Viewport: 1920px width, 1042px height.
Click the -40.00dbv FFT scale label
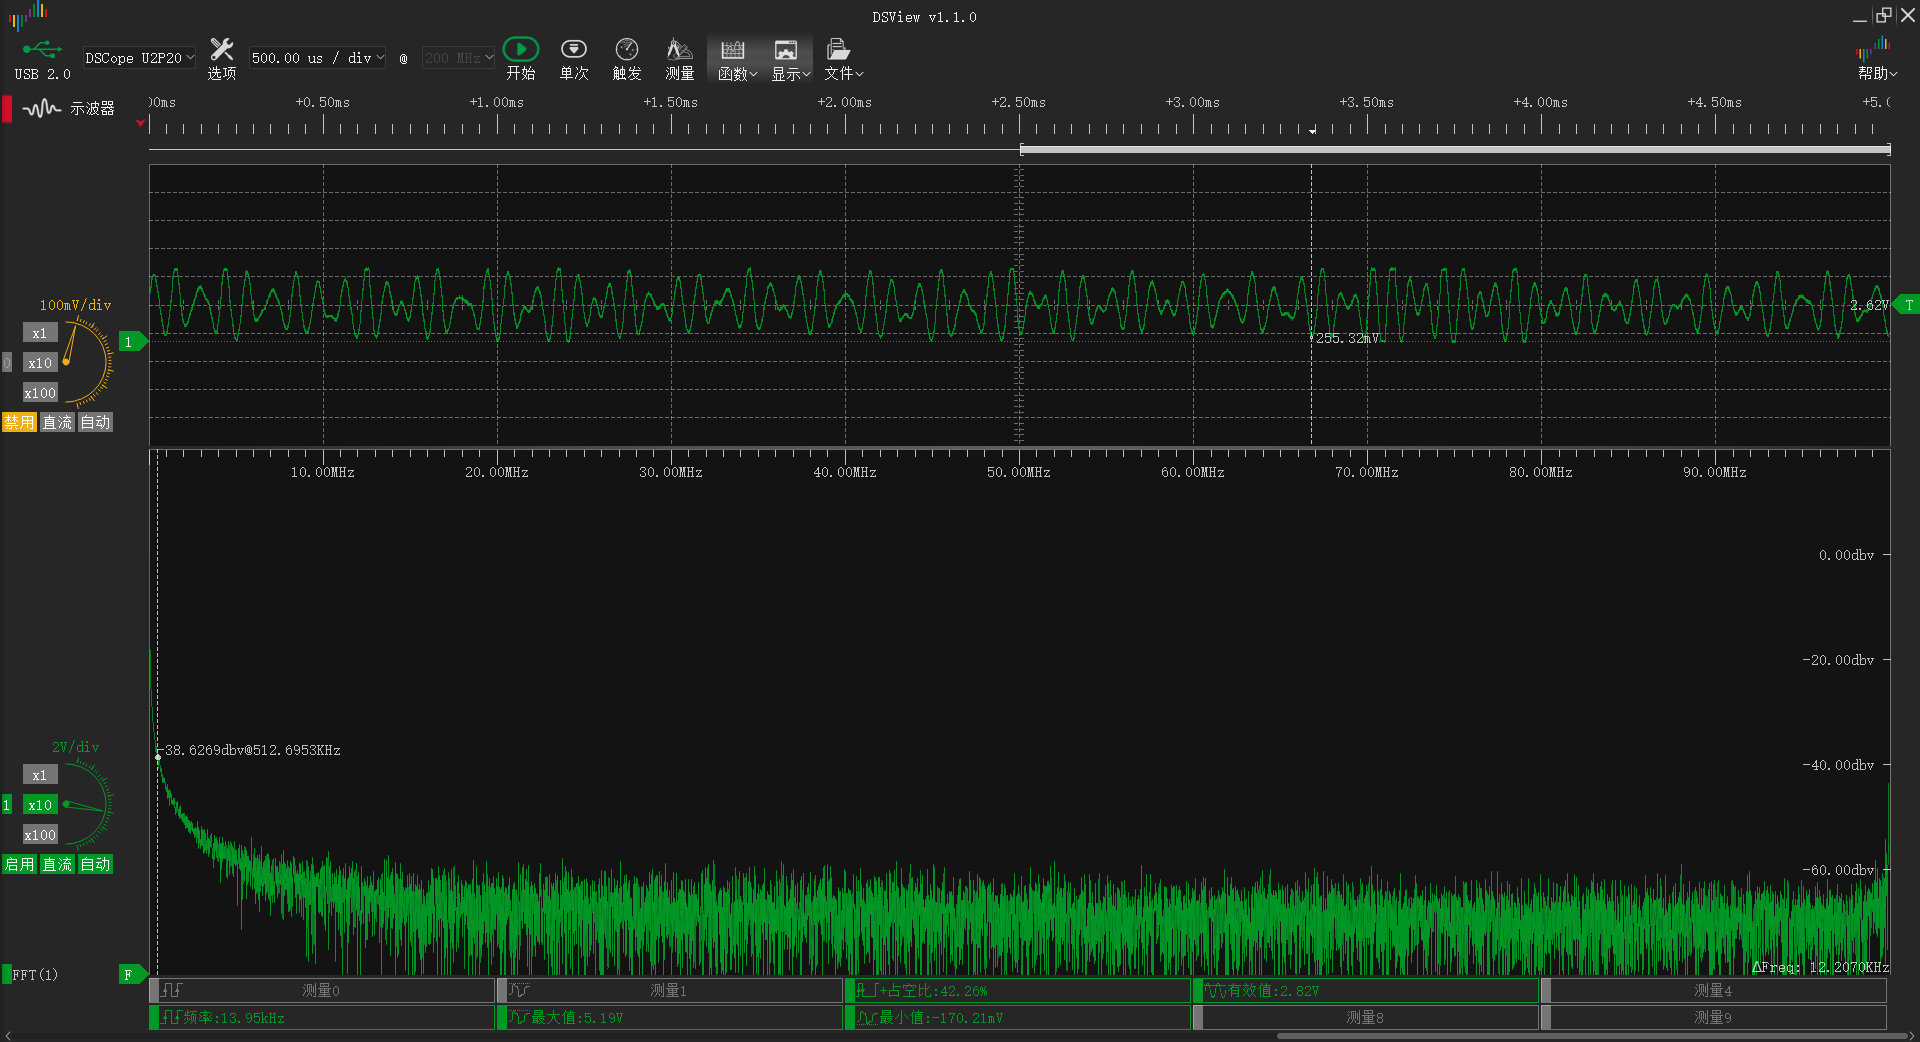pos(1838,765)
